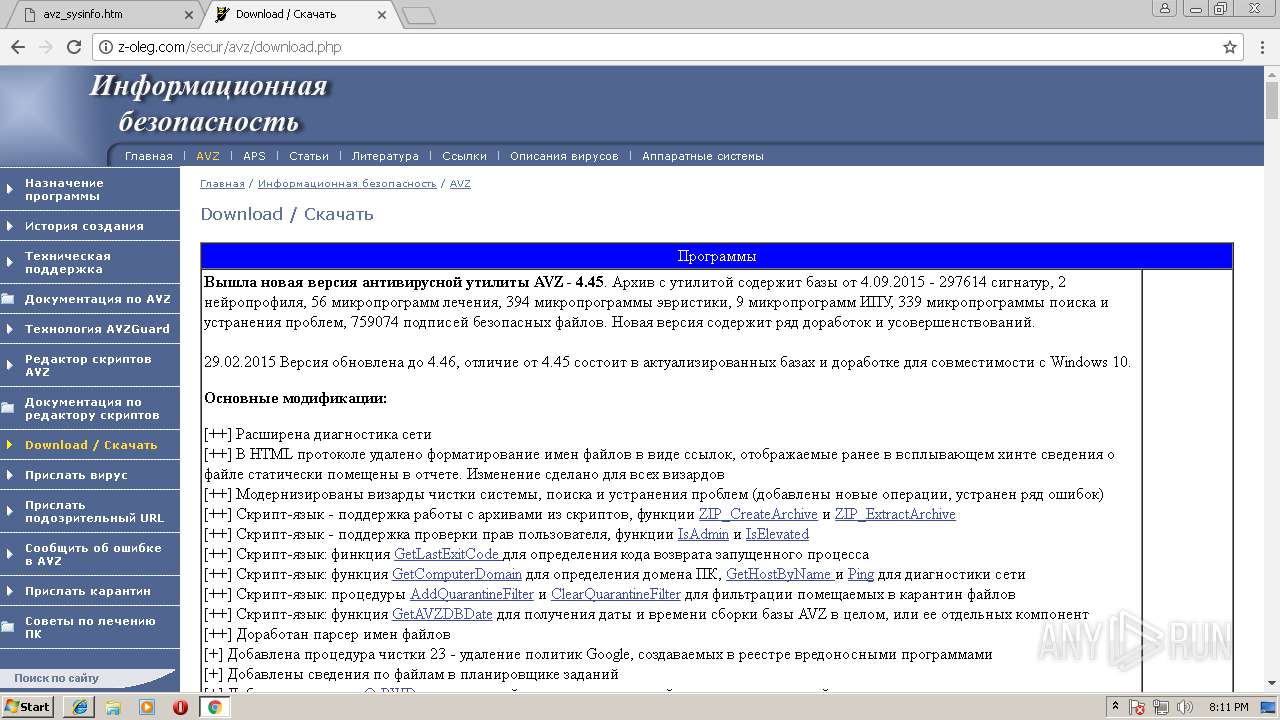Open Internet Explorer from the taskbar
1280x720 pixels.
(x=79, y=707)
